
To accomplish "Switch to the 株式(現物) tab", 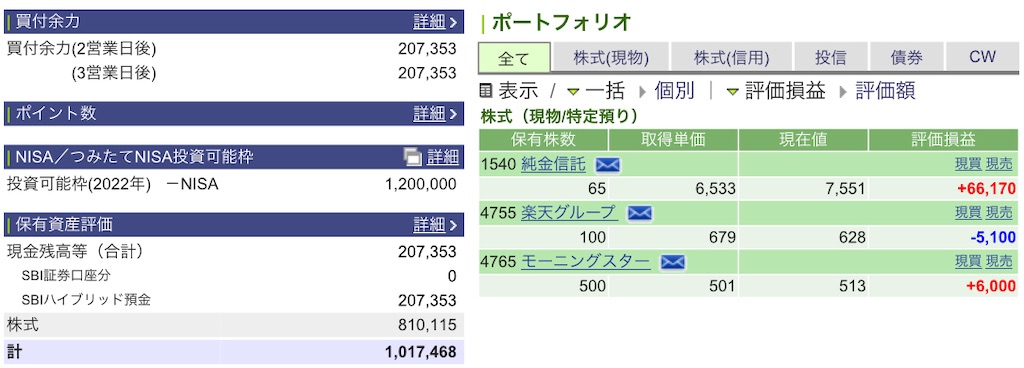I will 611,57.
